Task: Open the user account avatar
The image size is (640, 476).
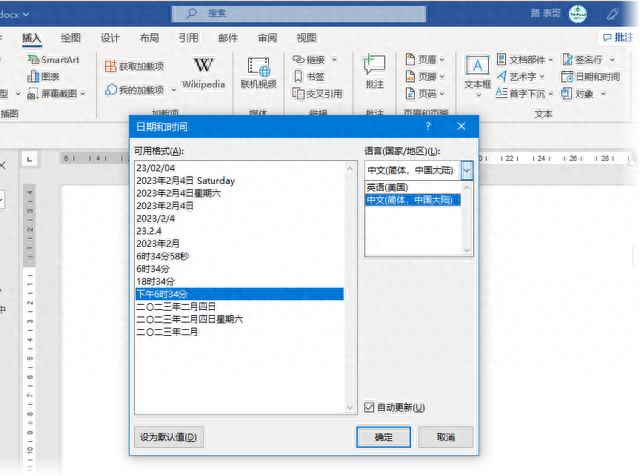Action: click(578, 14)
